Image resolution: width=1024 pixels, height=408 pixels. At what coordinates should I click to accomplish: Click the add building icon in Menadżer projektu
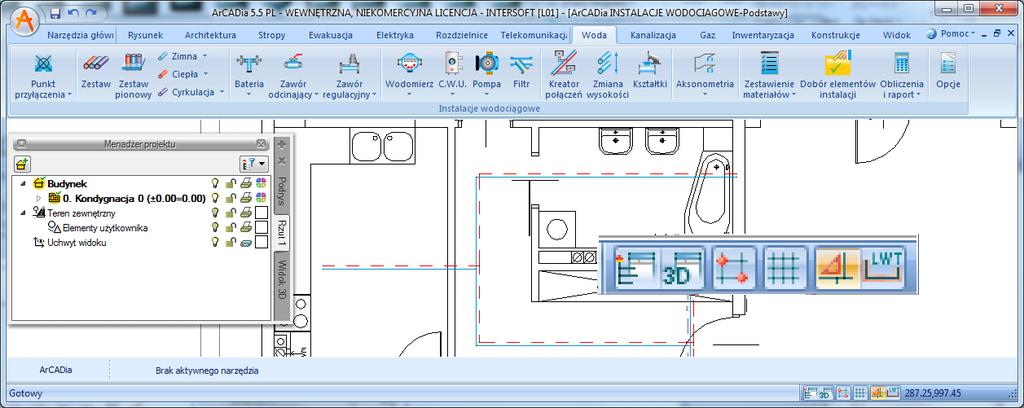pos(22,164)
